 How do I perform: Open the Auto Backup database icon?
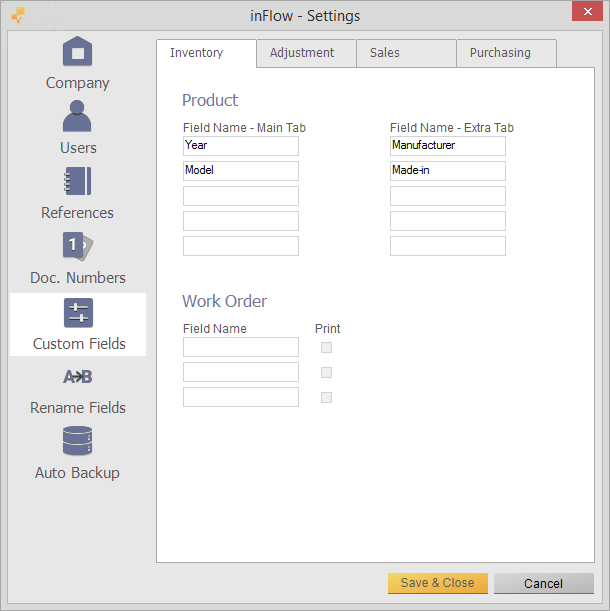point(78,441)
